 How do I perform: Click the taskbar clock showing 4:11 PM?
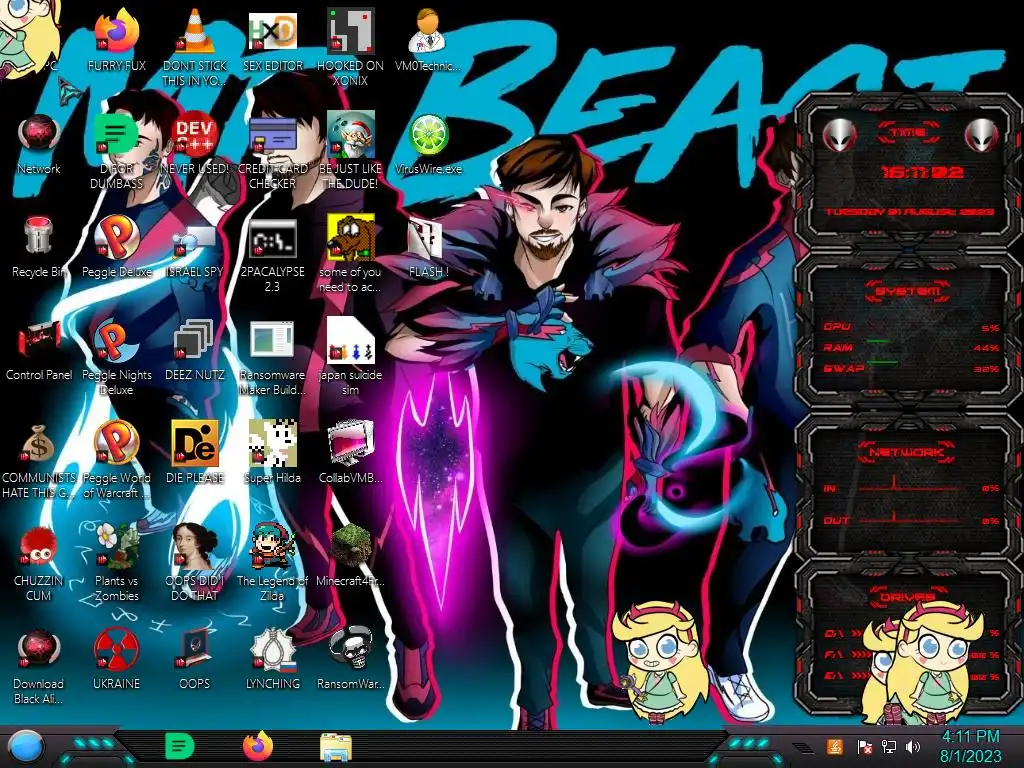click(x=970, y=746)
